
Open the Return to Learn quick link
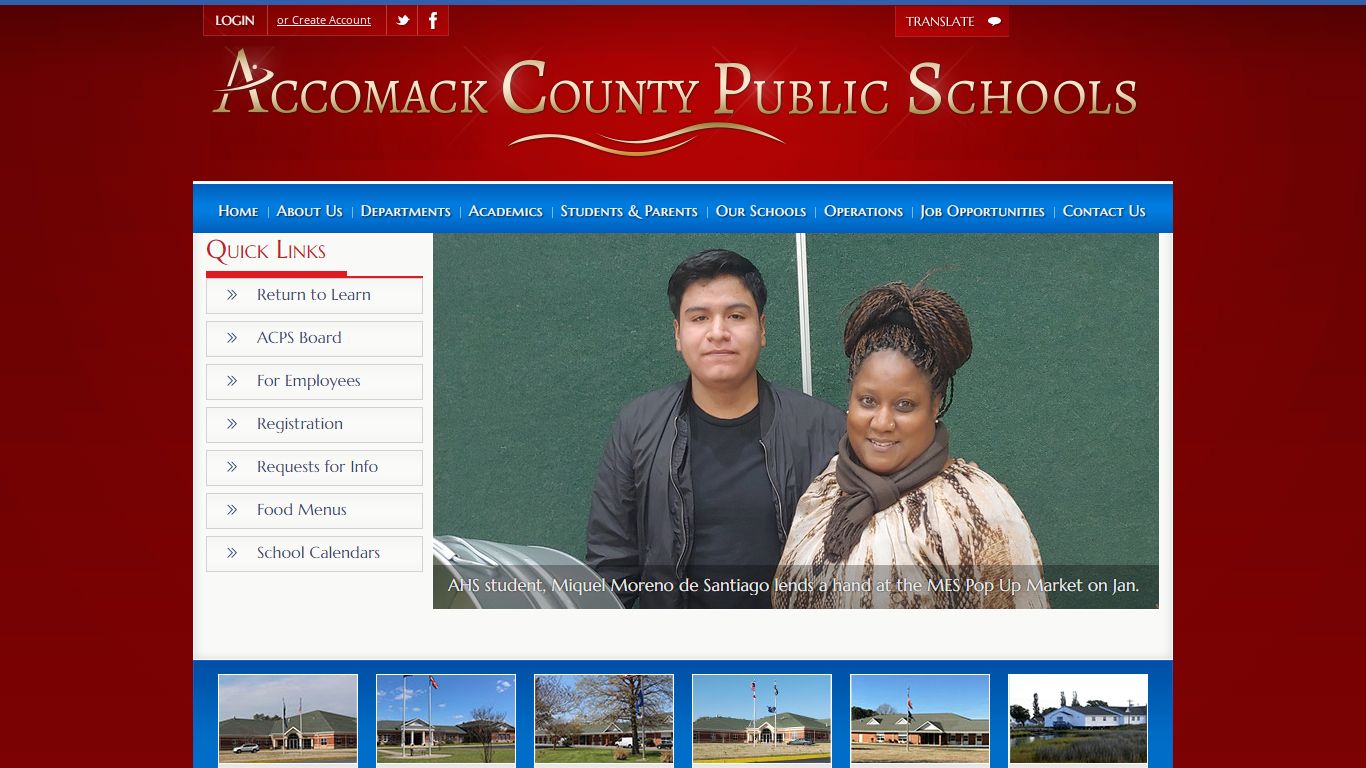point(314,295)
